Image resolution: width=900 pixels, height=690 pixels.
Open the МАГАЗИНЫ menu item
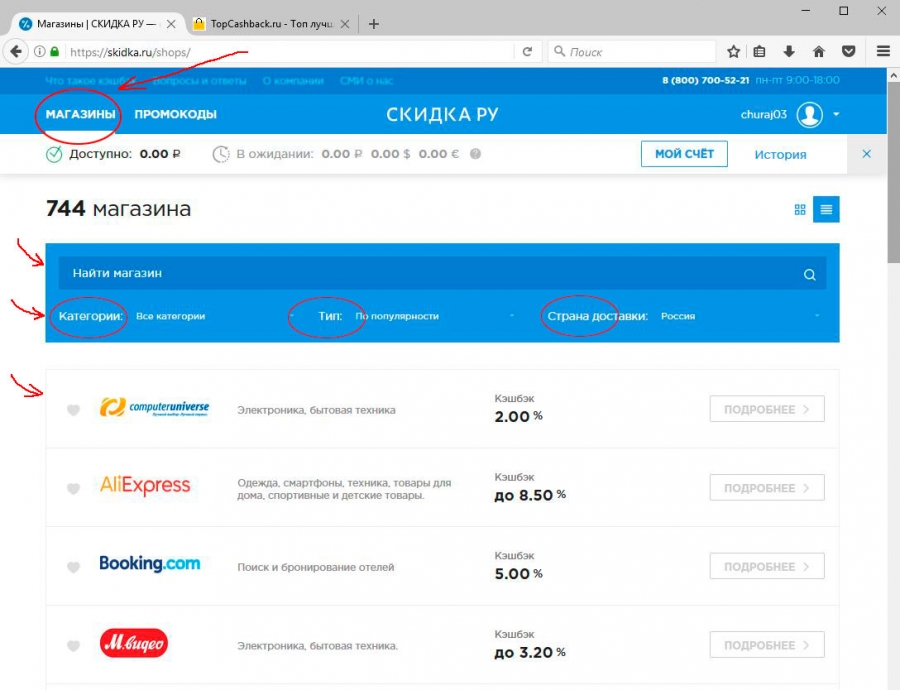[x=80, y=114]
